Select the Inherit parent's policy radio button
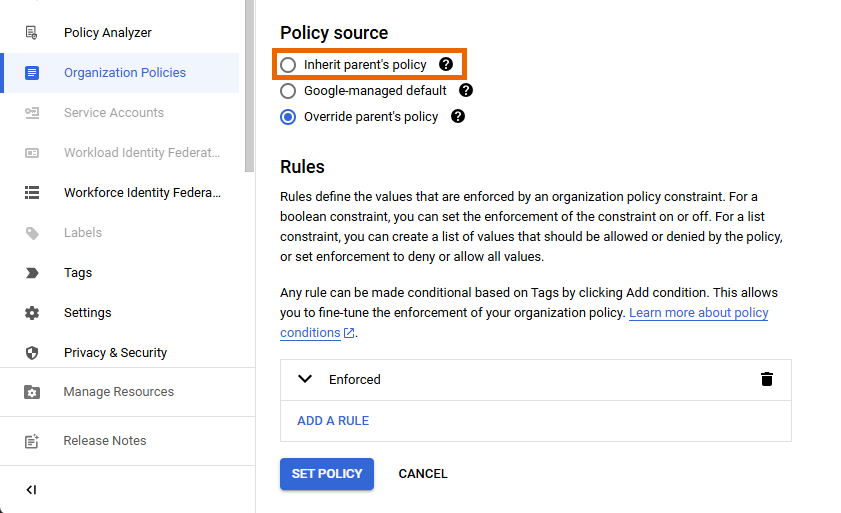Image resolution: width=841 pixels, height=513 pixels. pyautogui.click(x=288, y=65)
